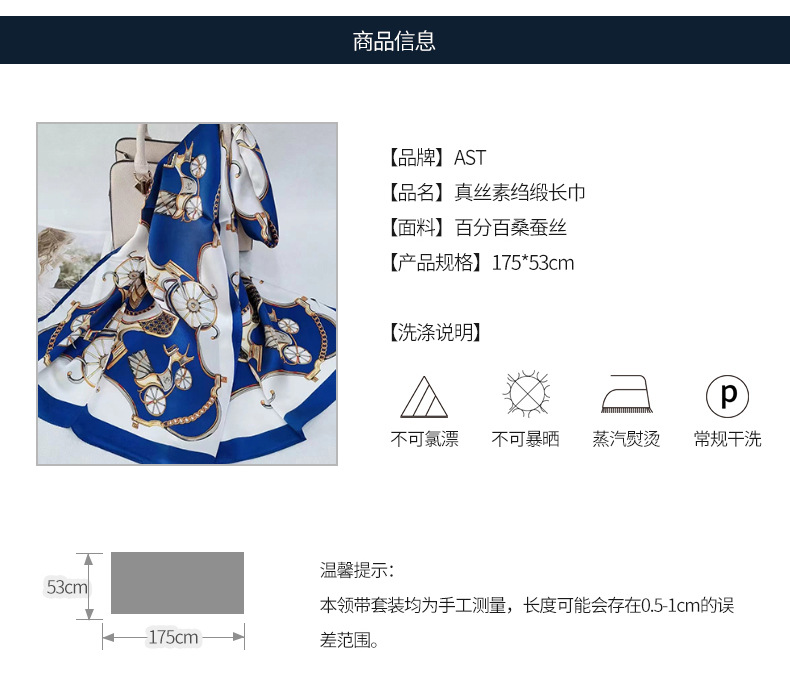Click the circled P dry-clean icon

pos(727,396)
